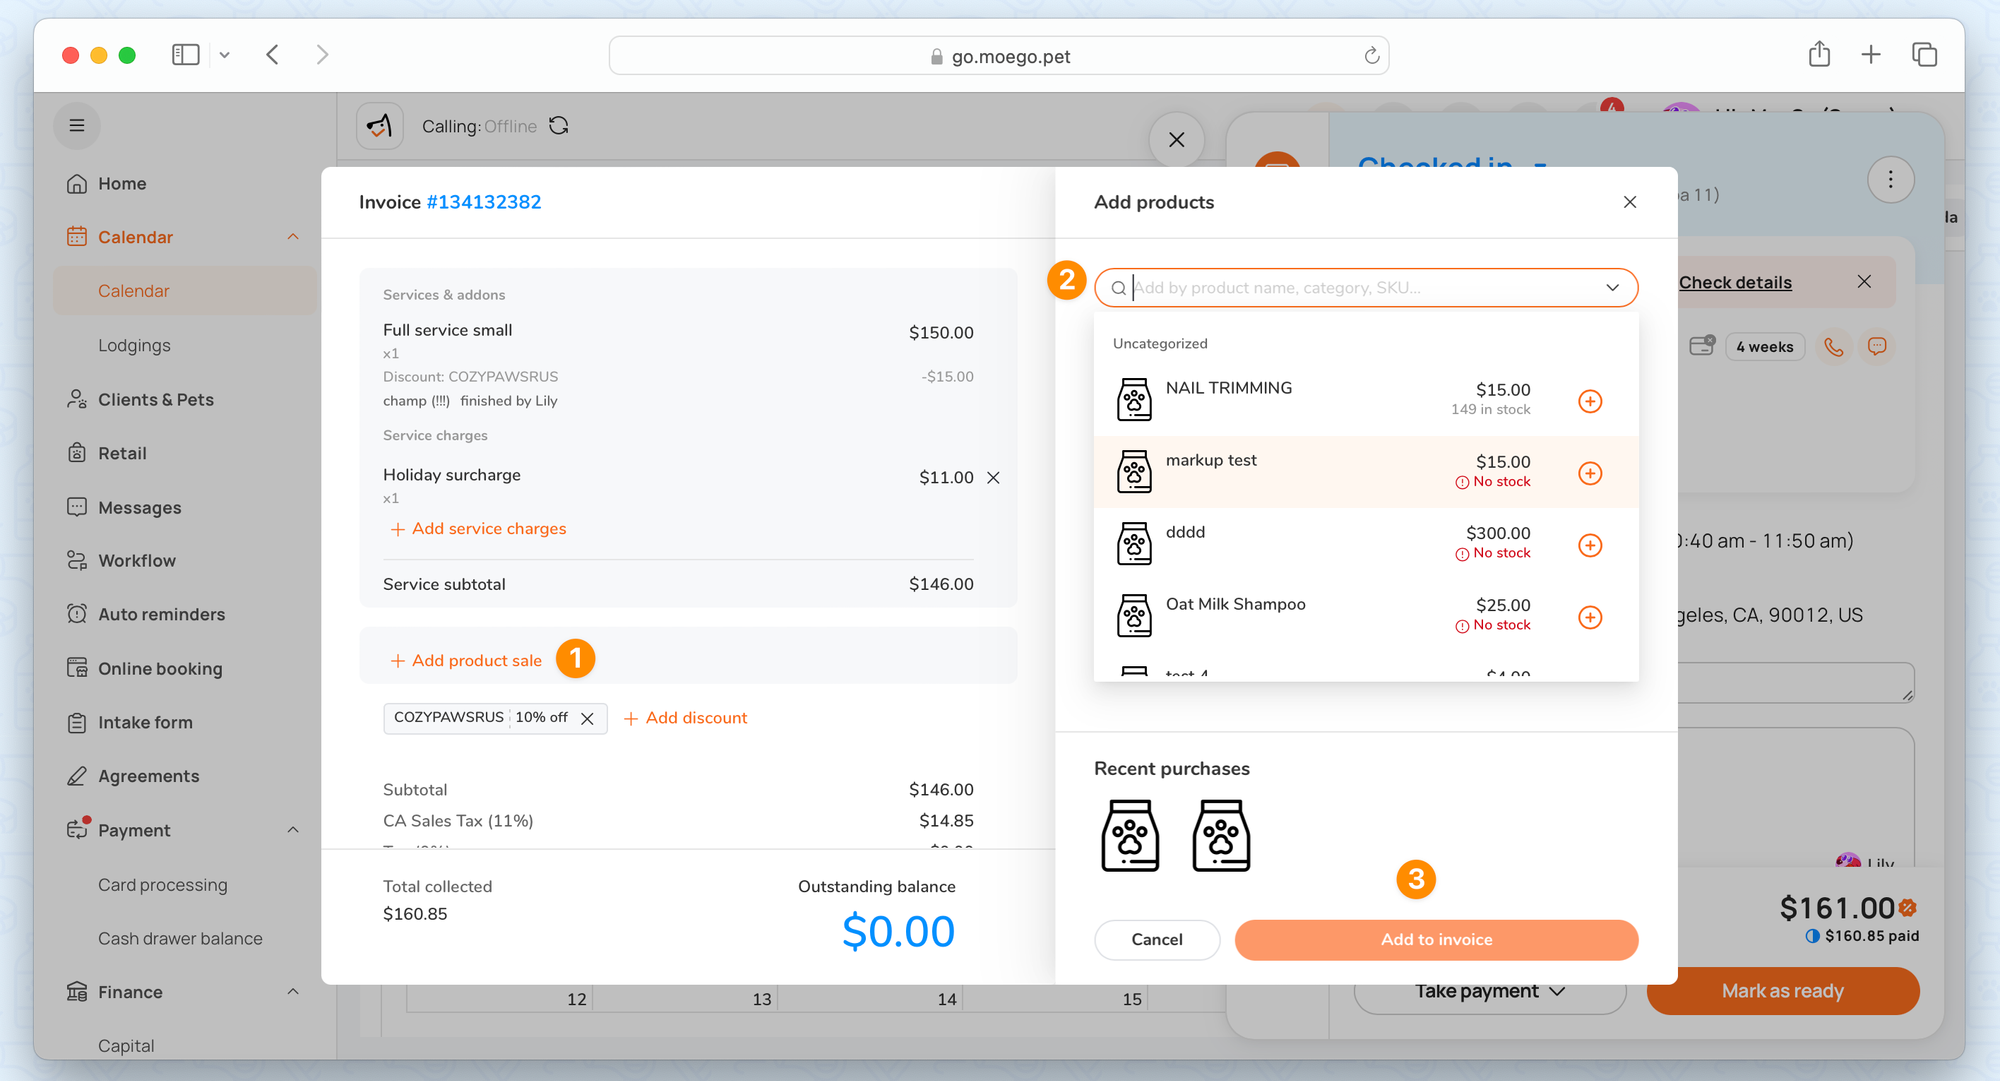This screenshot has height=1081, width=2000.
Task: Open hamburger menu in sidebar
Action: (x=77, y=126)
